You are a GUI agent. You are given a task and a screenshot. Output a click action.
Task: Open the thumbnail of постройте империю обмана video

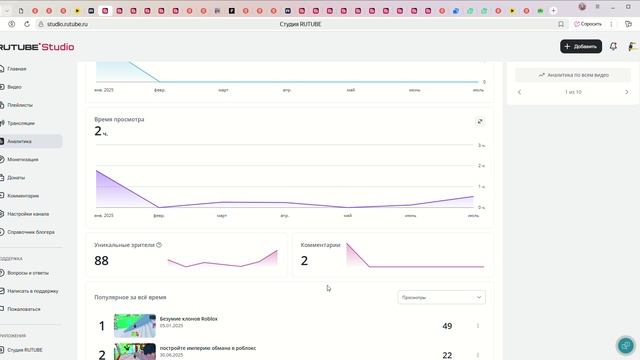pyautogui.click(x=135, y=352)
